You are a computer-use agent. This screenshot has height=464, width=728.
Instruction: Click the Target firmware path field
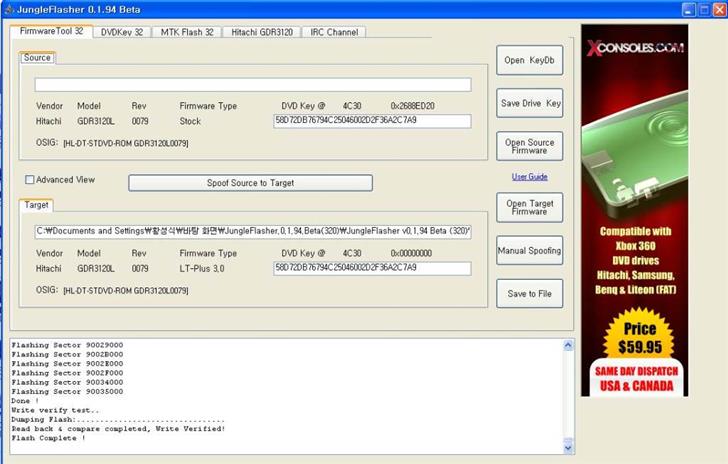(253, 231)
